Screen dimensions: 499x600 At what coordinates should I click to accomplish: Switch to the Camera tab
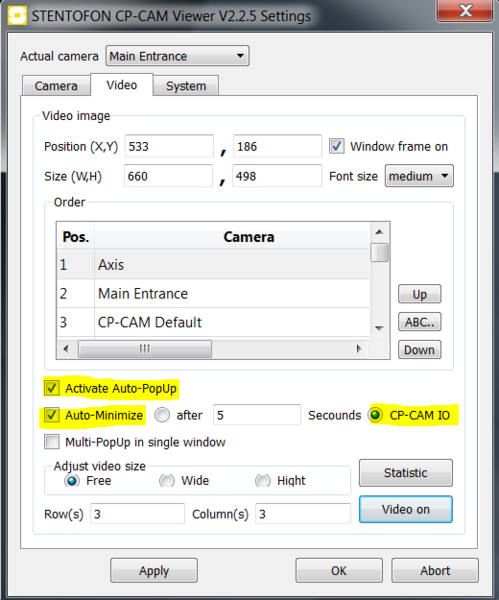(56, 86)
